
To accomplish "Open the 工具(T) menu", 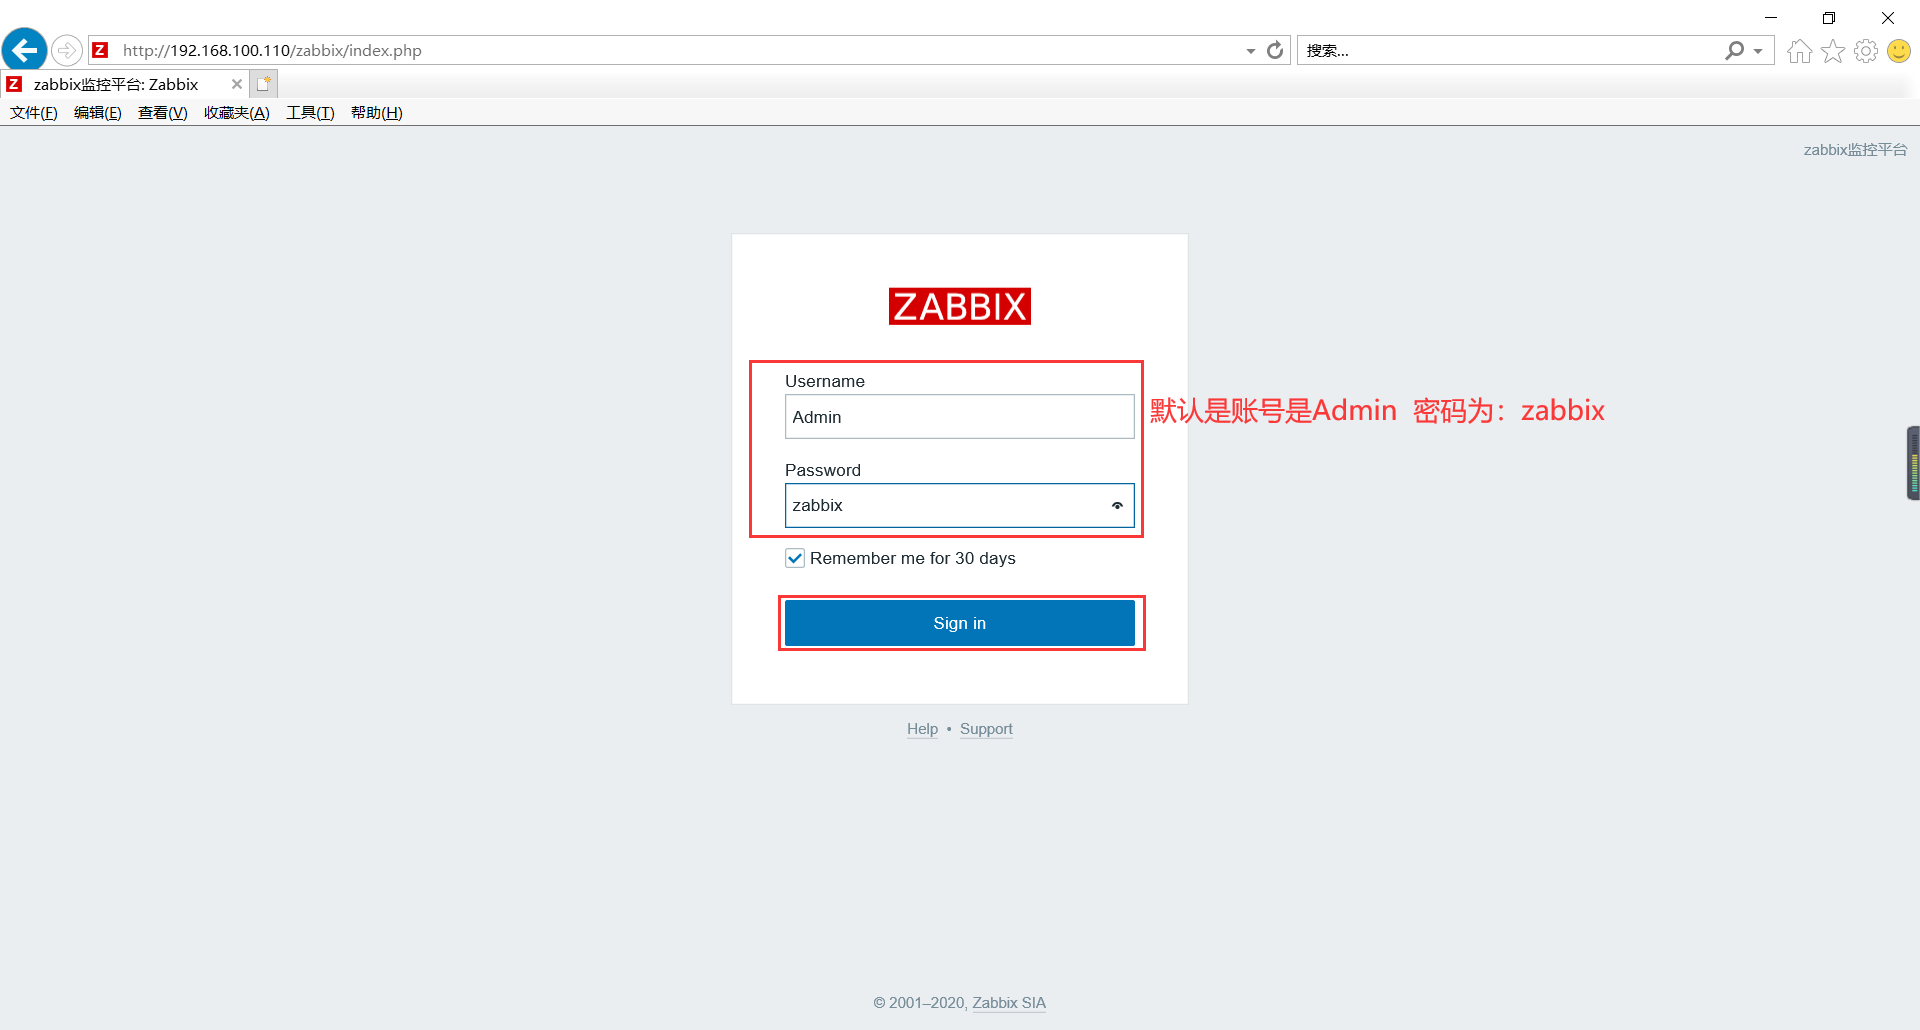I will coord(310,113).
